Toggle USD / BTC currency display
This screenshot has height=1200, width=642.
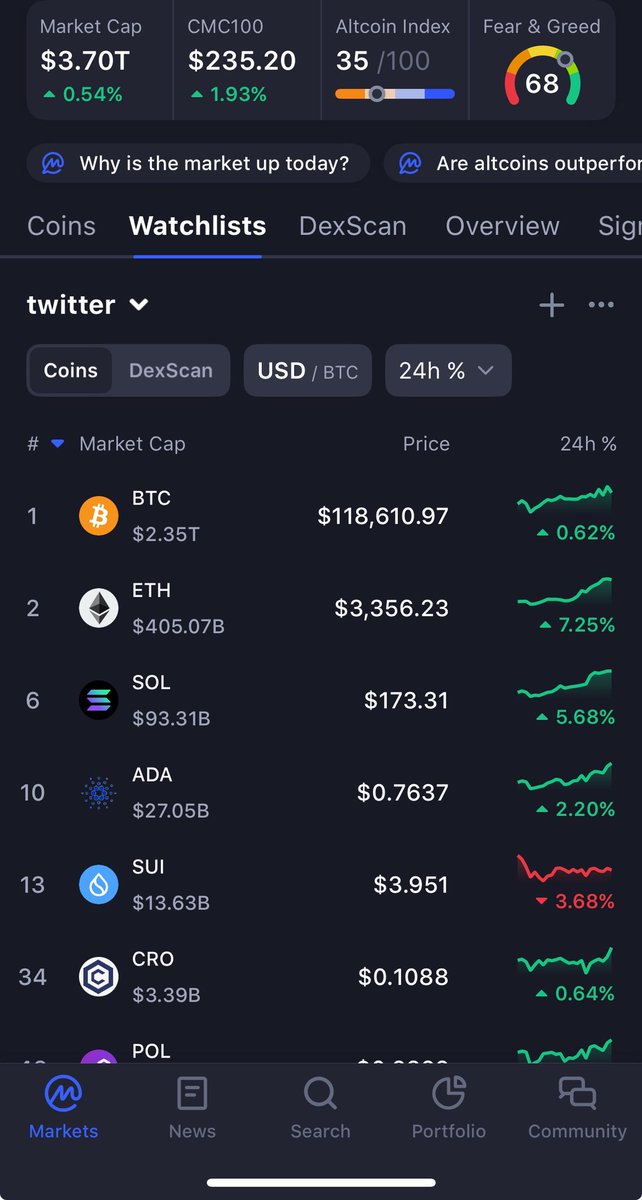[308, 371]
